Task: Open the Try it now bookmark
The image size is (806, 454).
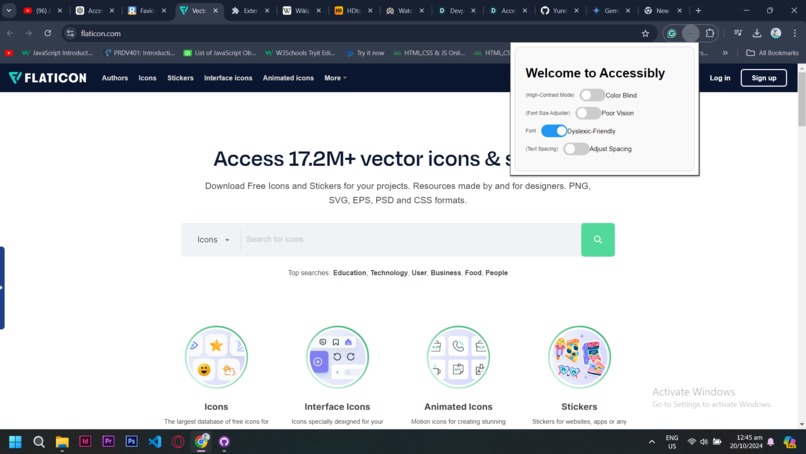Action: 365,53
